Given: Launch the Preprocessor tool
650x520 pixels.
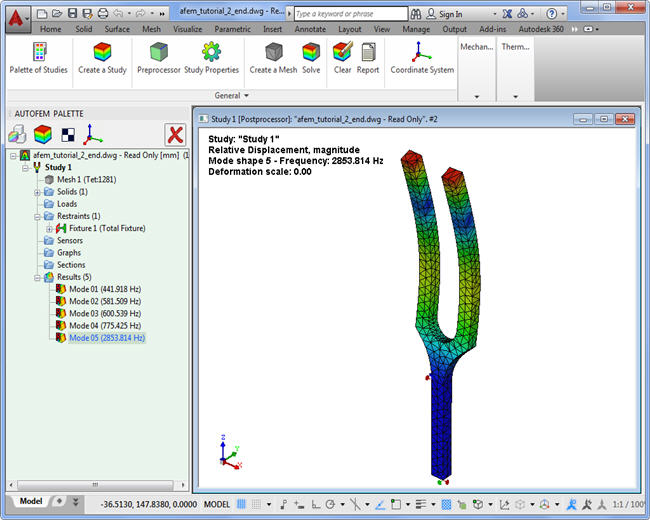Looking at the screenshot, I should click(158, 59).
